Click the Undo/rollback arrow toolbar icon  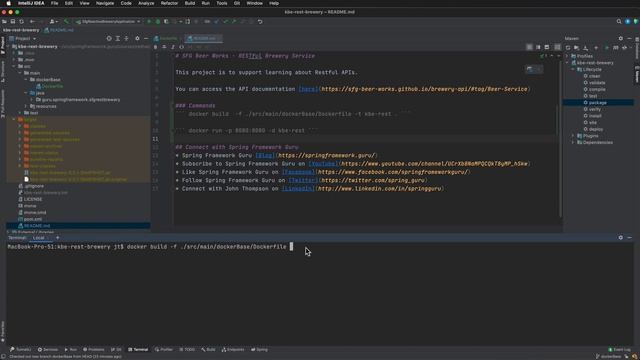pos(260,21)
